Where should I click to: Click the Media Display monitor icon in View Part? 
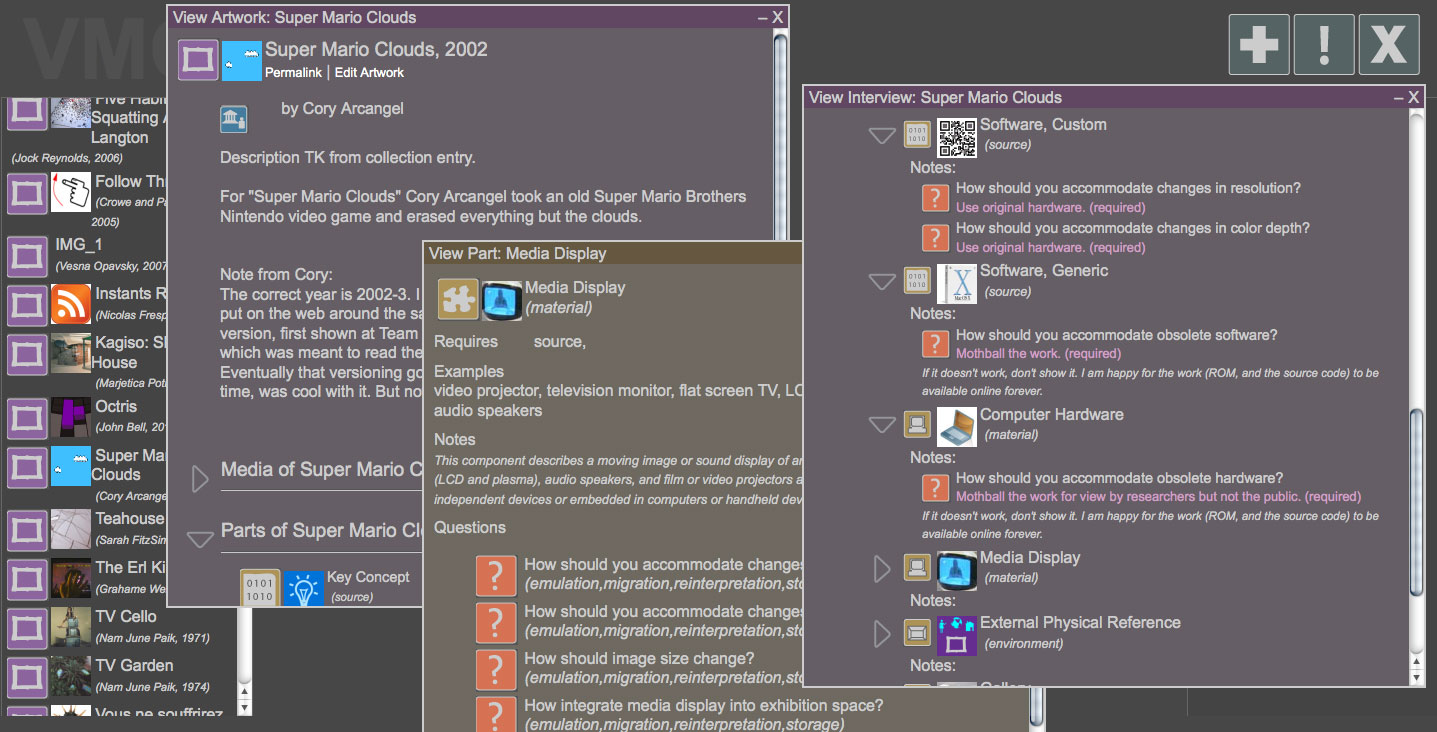(x=502, y=299)
